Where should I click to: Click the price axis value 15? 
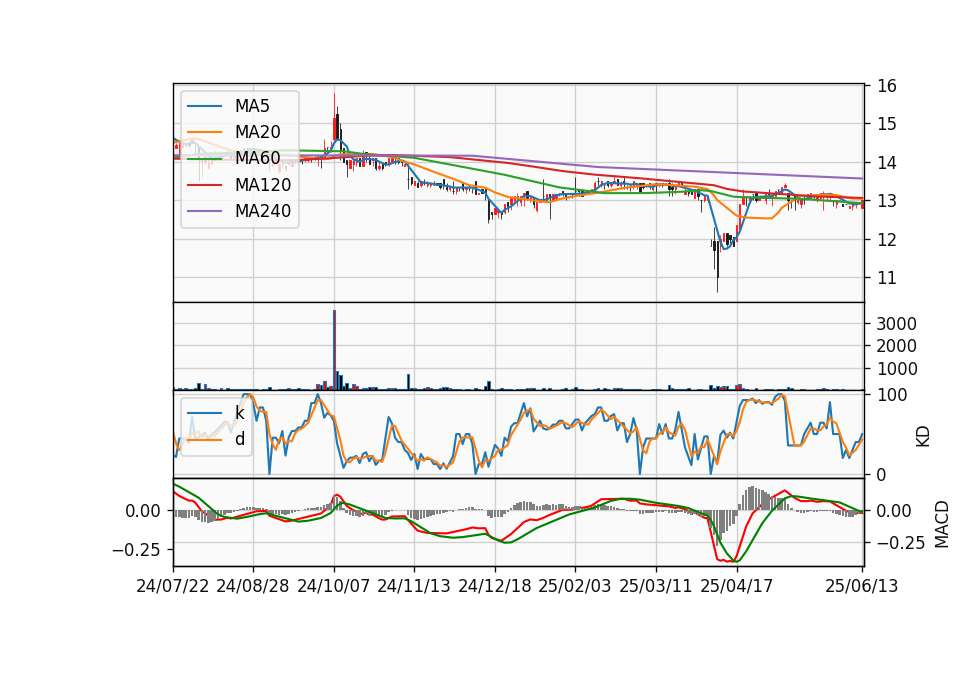pos(887,124)
